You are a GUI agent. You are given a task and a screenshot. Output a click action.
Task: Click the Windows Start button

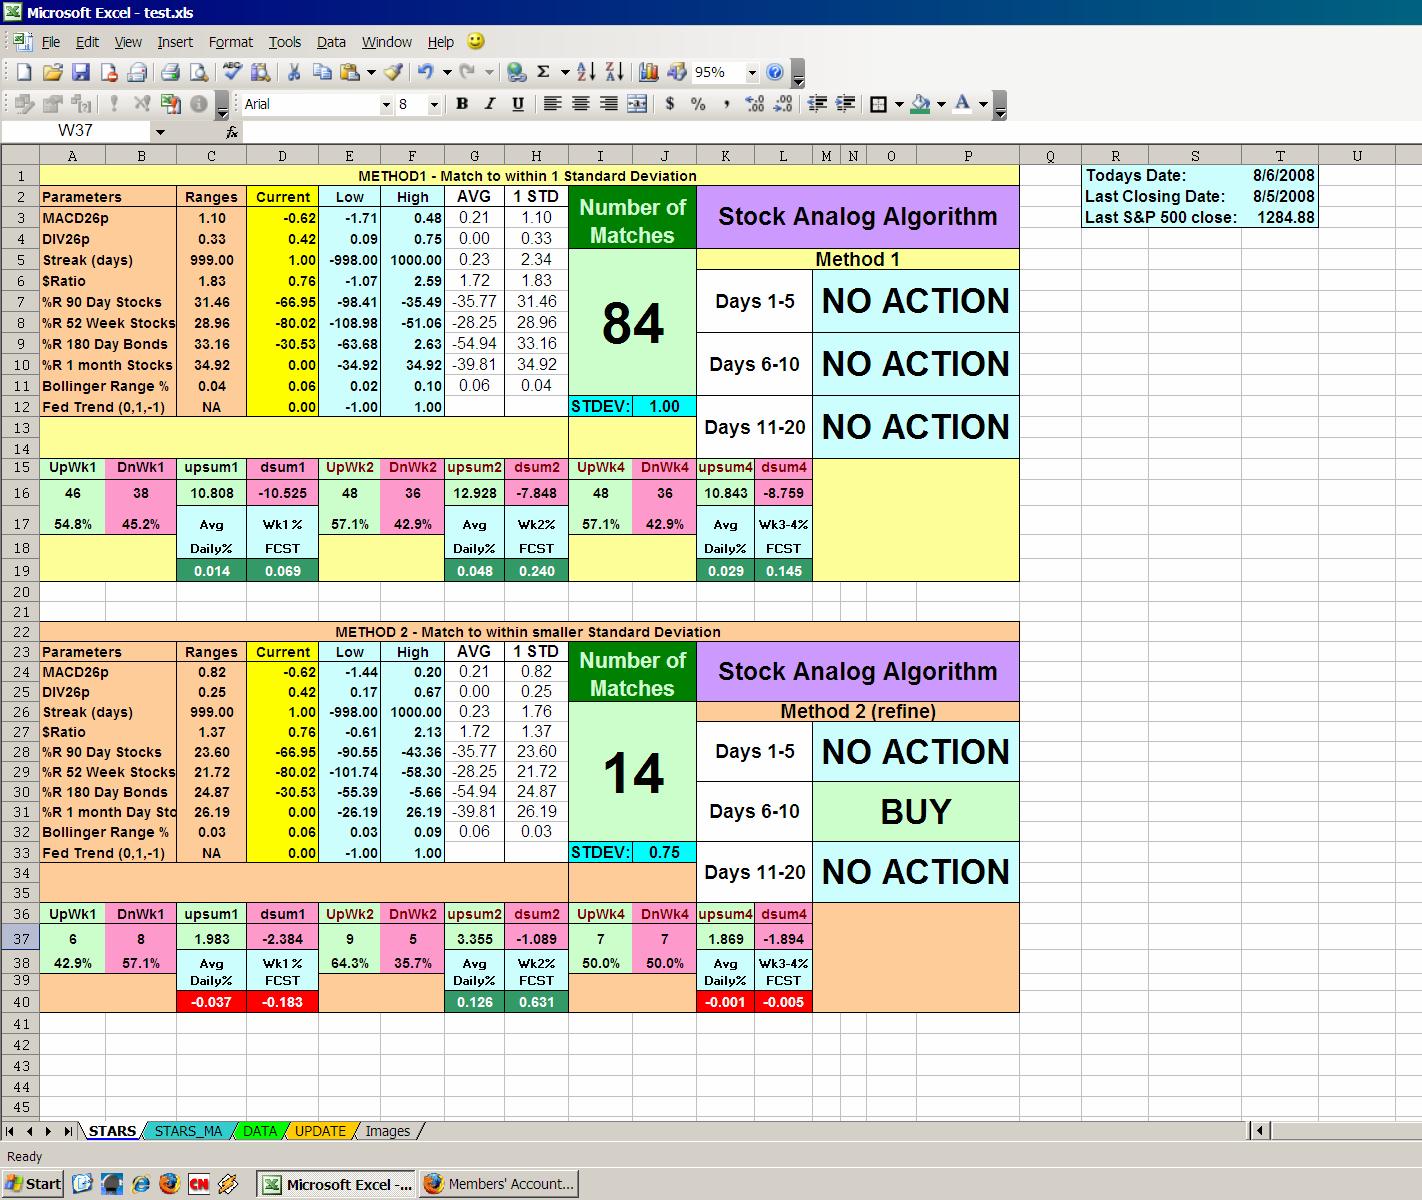(x=33, y=1184)
